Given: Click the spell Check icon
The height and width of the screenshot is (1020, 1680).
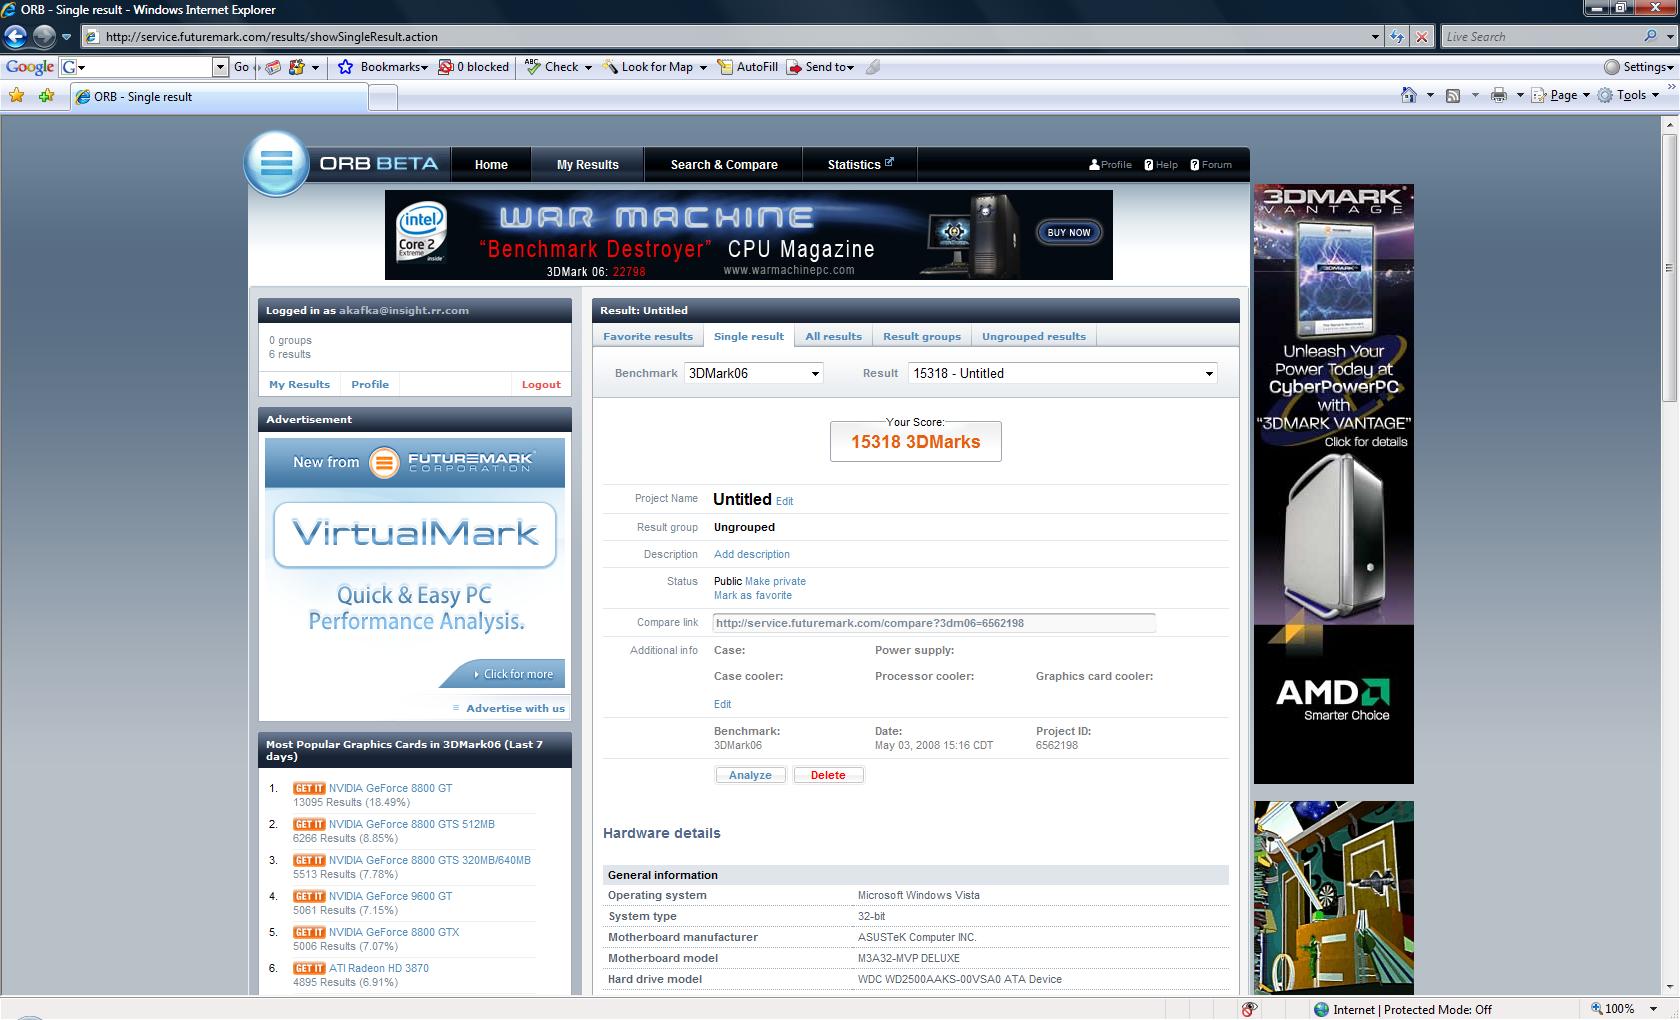Looking at the screenshot, I should (533, 67).
